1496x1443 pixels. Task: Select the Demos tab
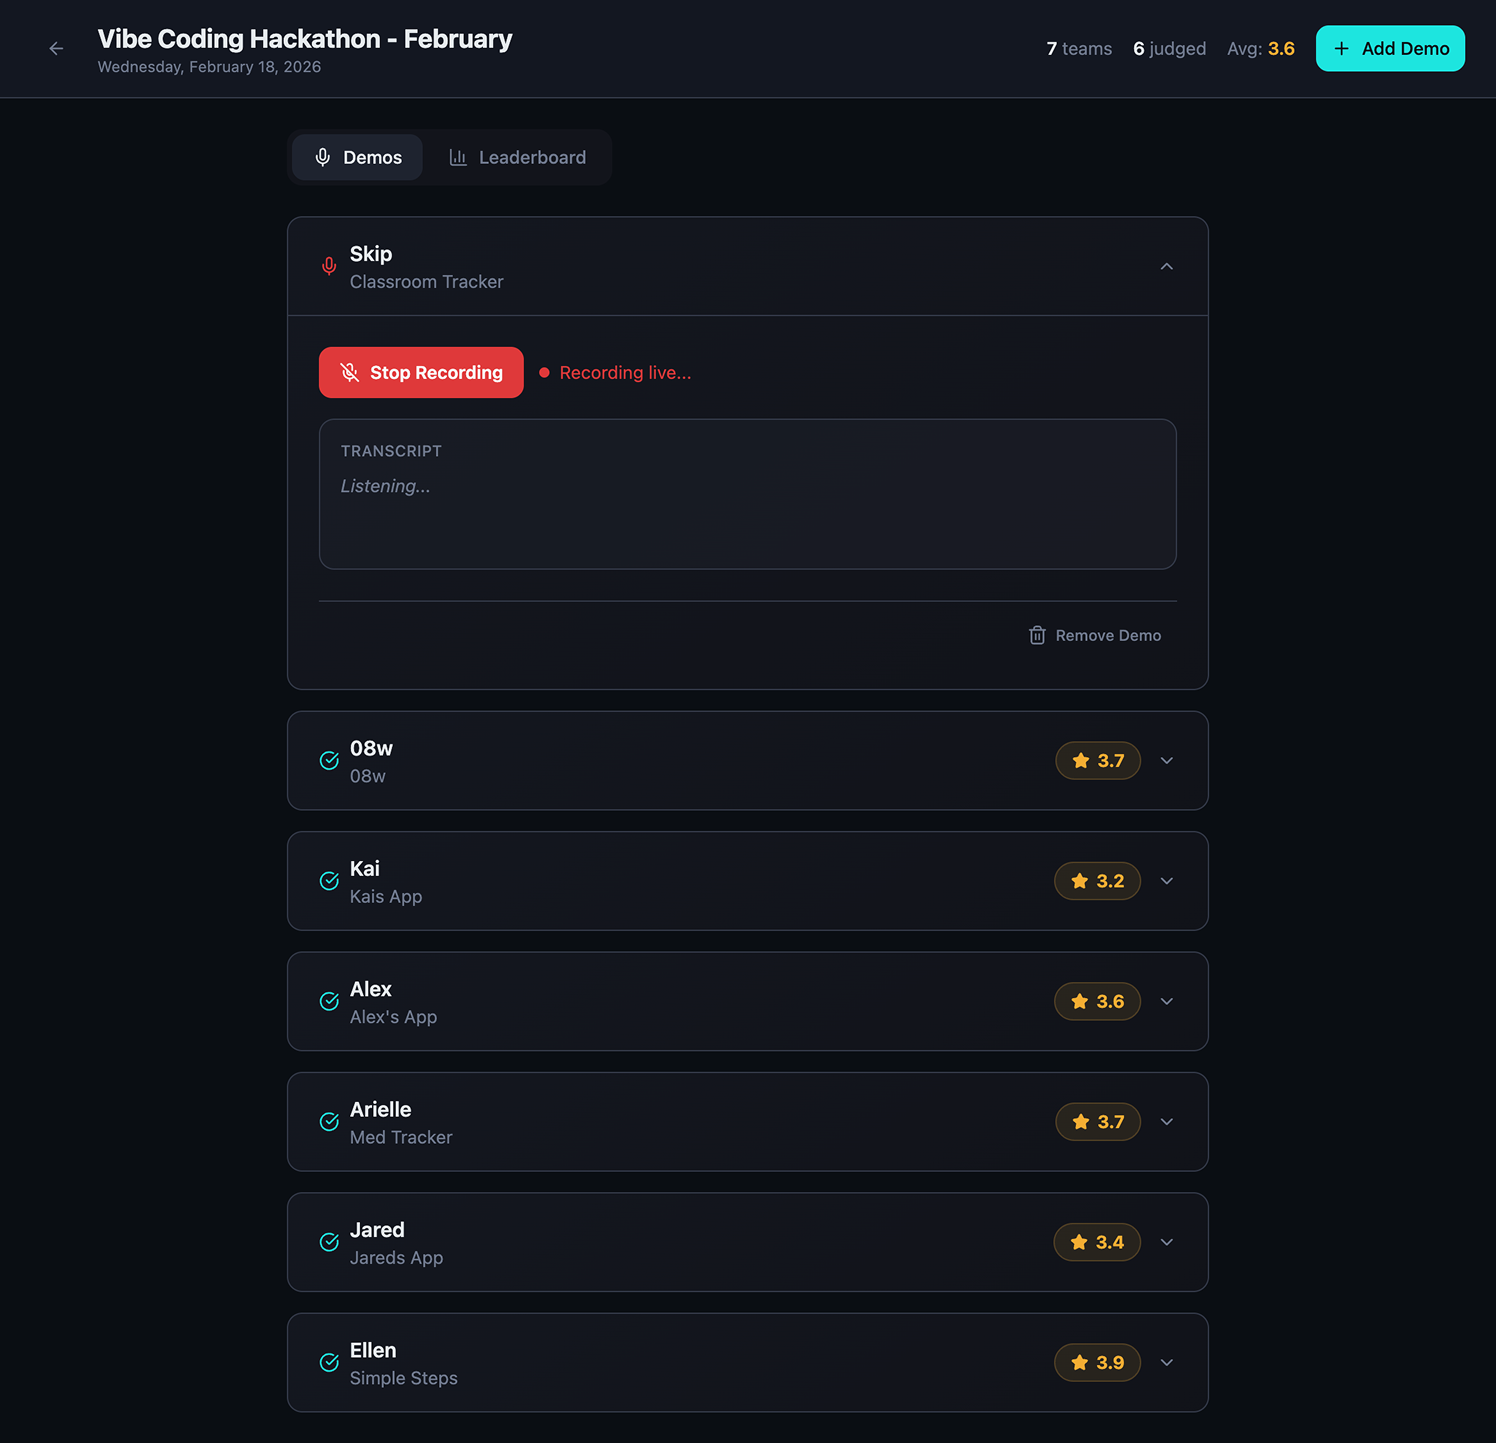point(358,158)
